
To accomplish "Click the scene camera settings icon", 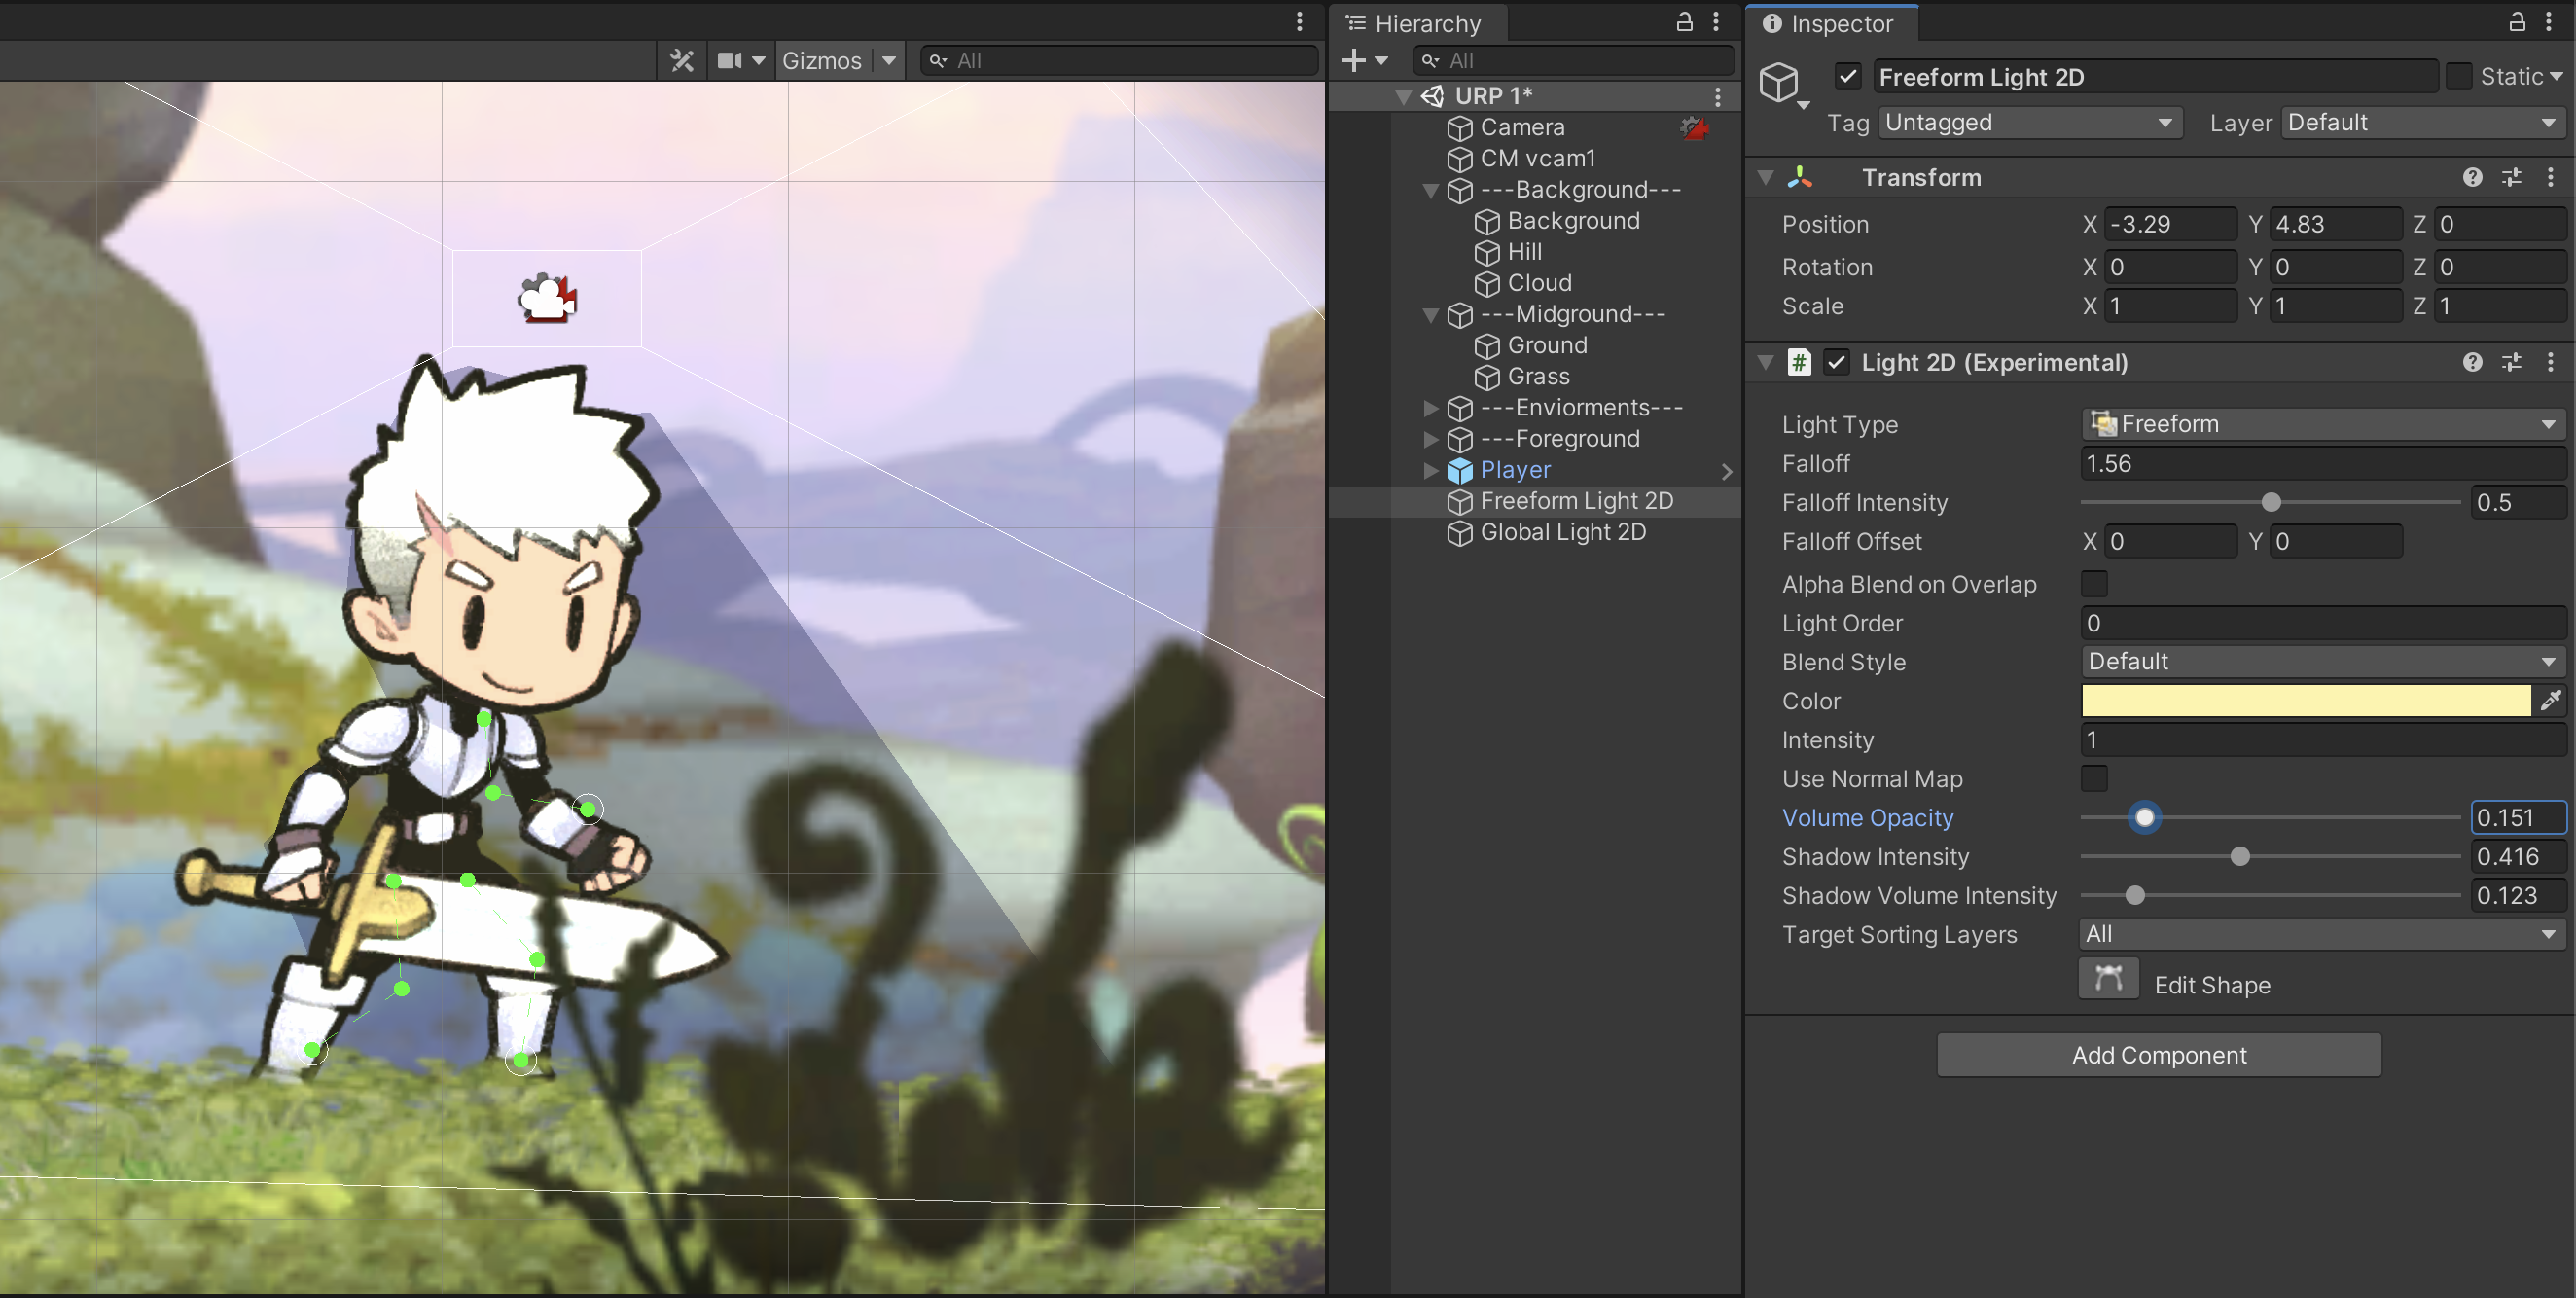I will pyautogui.click(x=731, y=61).
